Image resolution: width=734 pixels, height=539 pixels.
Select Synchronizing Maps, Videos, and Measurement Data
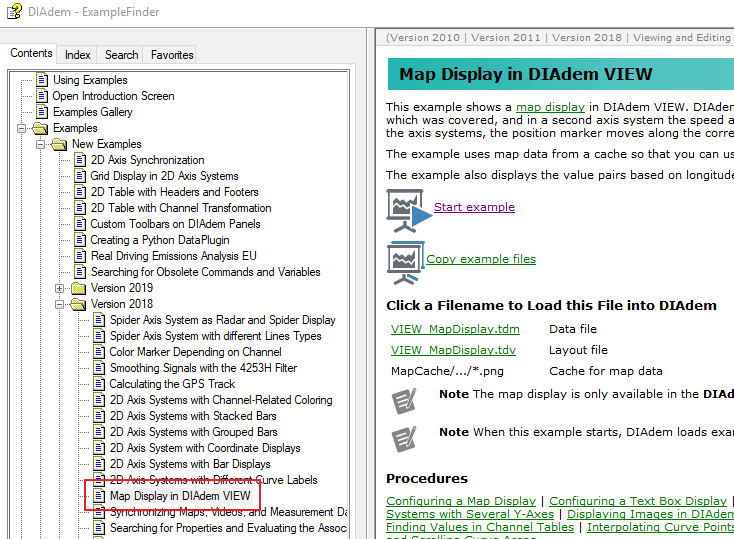point(228,512)
